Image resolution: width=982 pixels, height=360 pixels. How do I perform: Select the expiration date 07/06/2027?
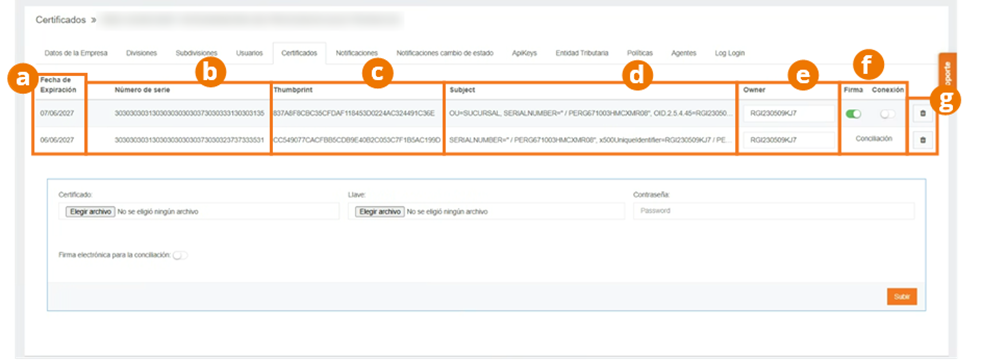coord(58,114)
